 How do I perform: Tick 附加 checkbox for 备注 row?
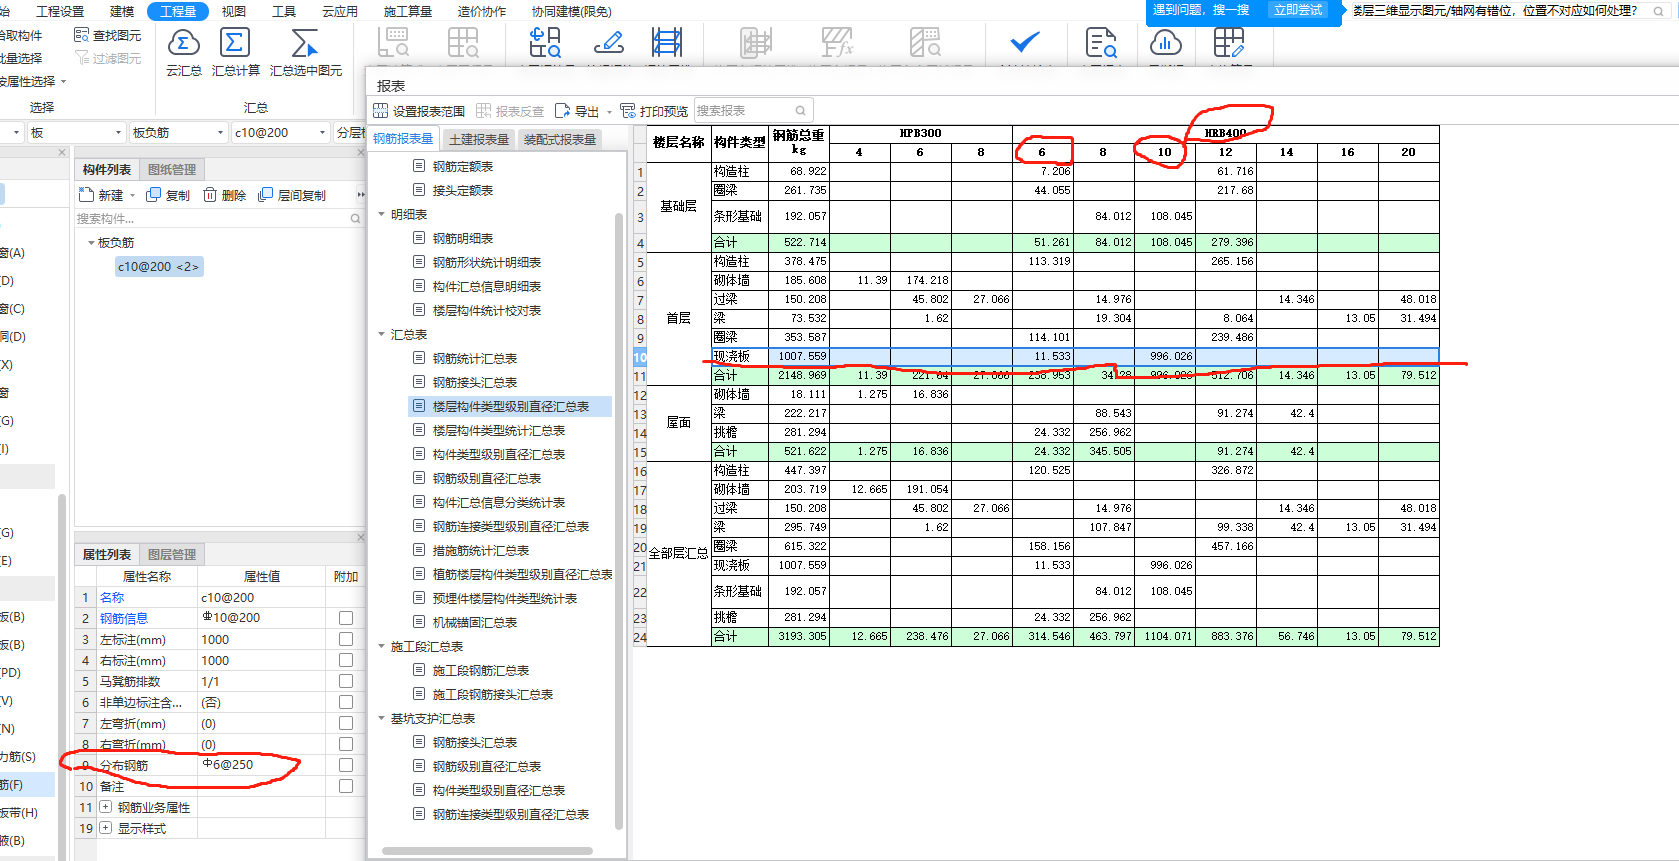(346, 786)
